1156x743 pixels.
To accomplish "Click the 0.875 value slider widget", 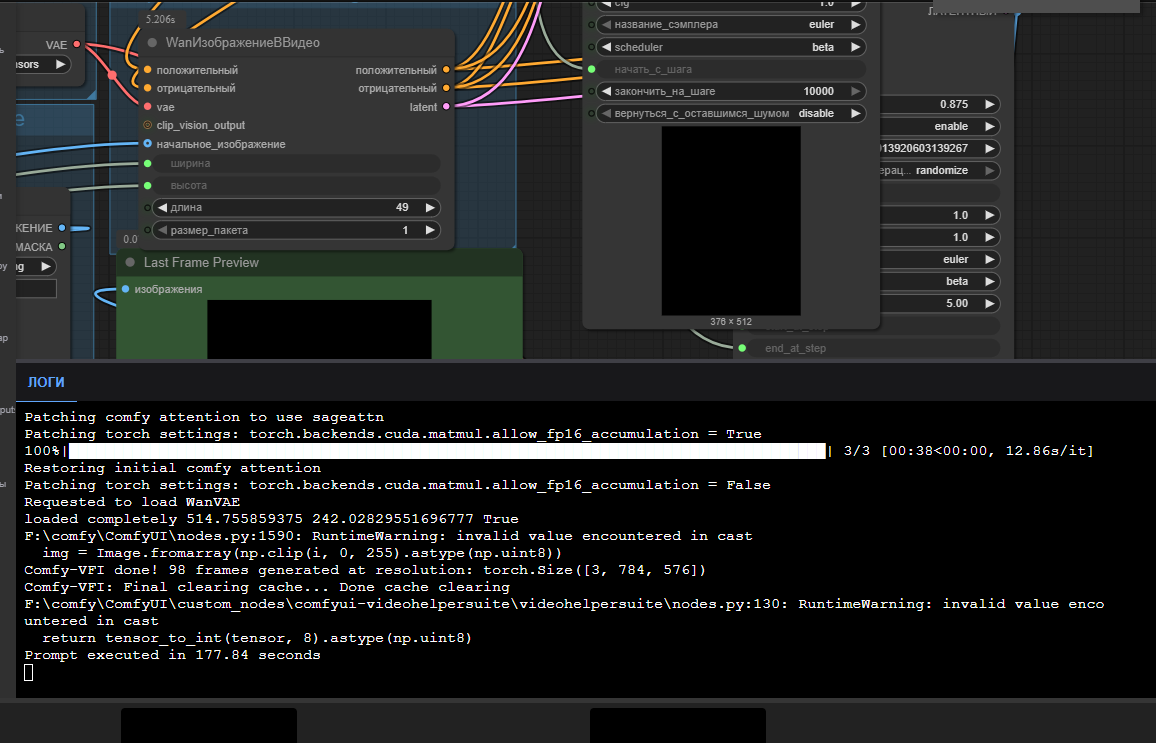I will click(x=940, y=105).
